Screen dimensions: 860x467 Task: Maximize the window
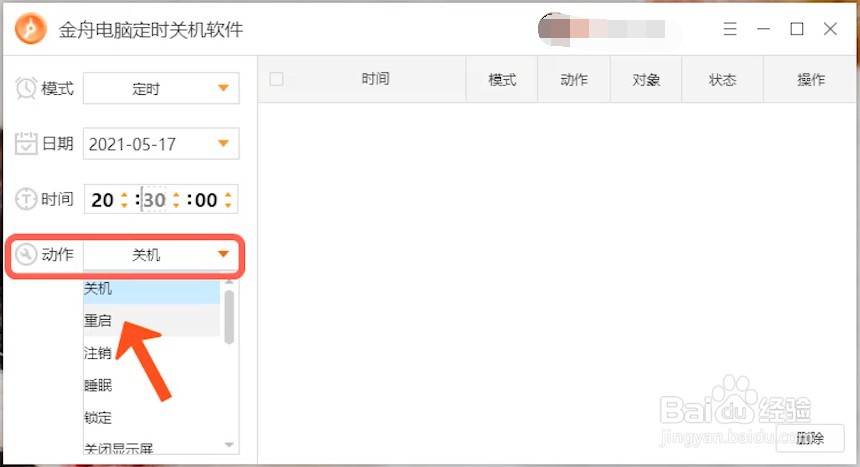point(797,29)
